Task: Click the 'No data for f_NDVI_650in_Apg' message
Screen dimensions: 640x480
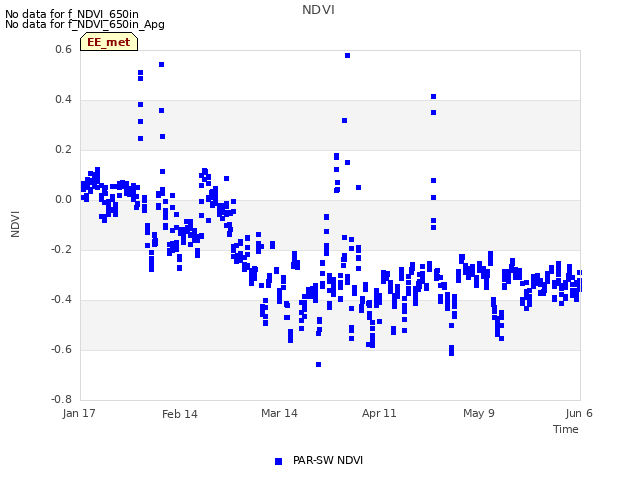Action: 85,24
